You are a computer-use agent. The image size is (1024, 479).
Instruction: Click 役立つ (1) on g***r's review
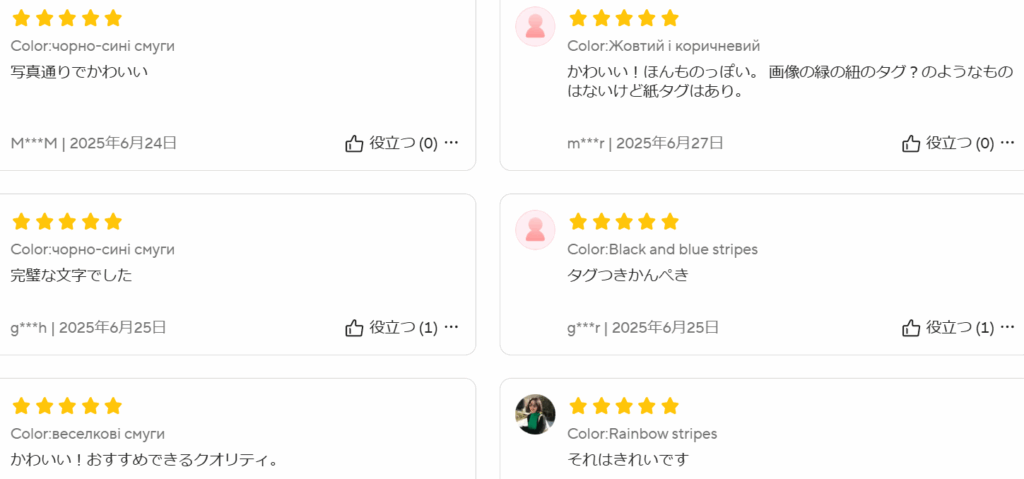[x=960, y=327]
